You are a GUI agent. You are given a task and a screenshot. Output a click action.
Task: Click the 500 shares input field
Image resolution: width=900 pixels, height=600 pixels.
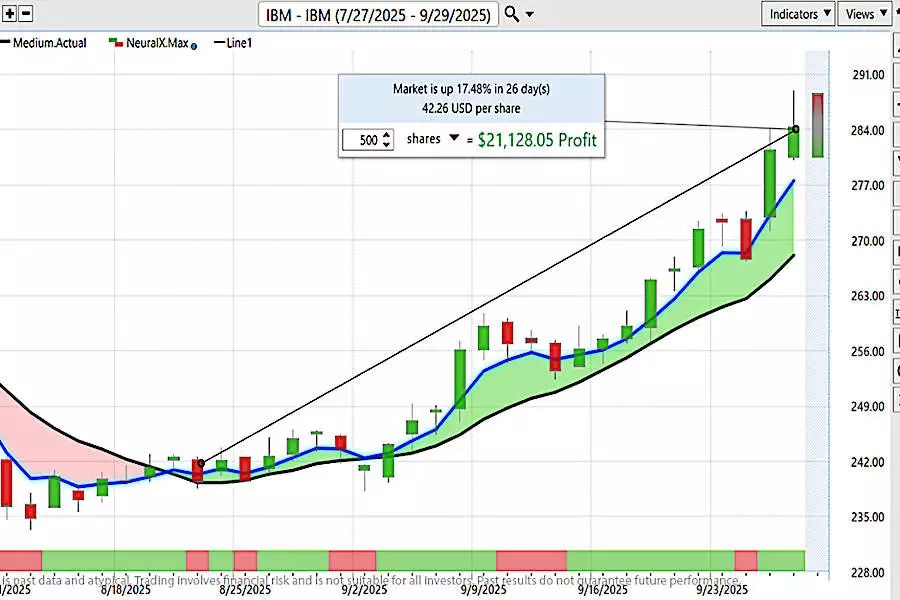coord(362,140)
